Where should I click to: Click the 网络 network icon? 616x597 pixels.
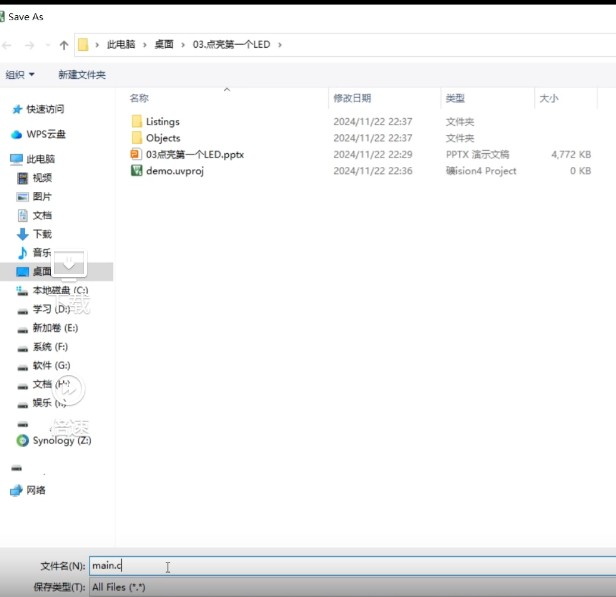point(16,490)
